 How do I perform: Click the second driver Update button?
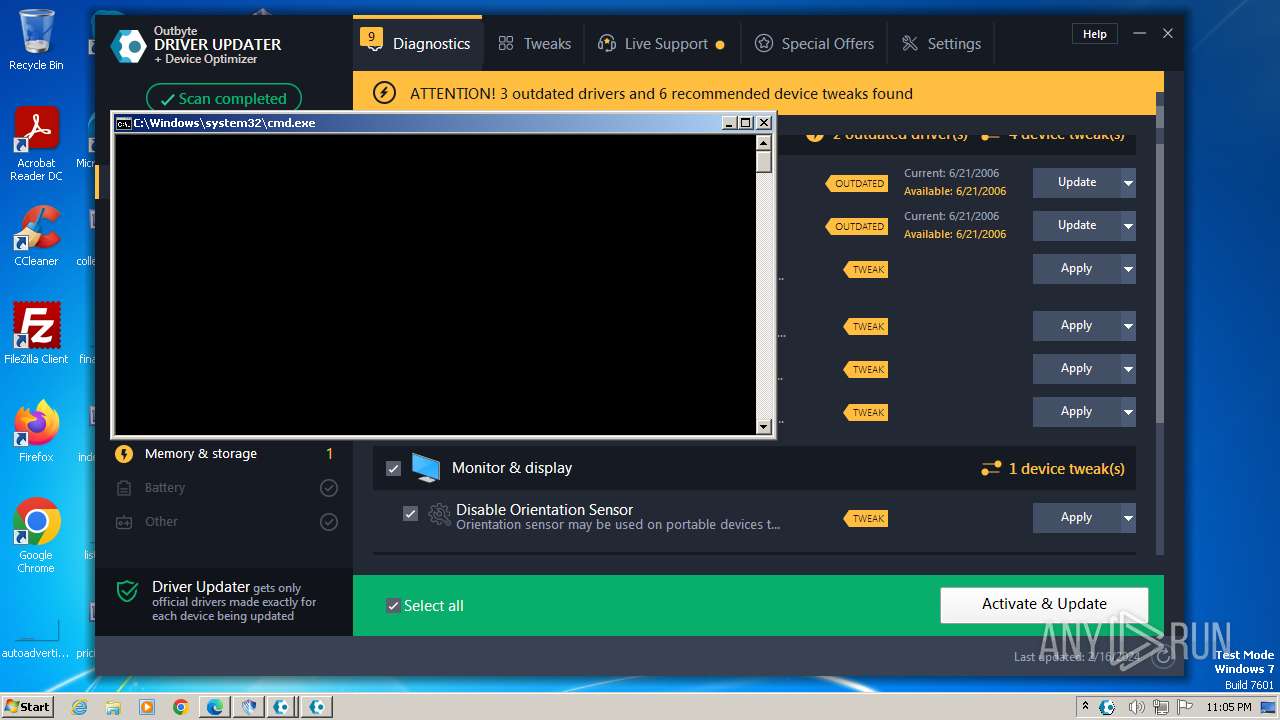click(1077, 226)
